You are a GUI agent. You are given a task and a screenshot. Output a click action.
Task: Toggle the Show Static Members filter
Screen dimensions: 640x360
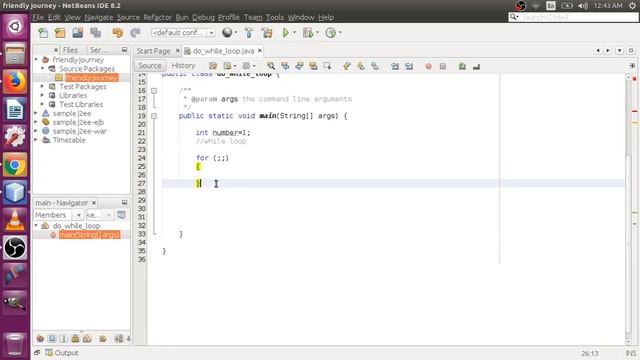64,338
